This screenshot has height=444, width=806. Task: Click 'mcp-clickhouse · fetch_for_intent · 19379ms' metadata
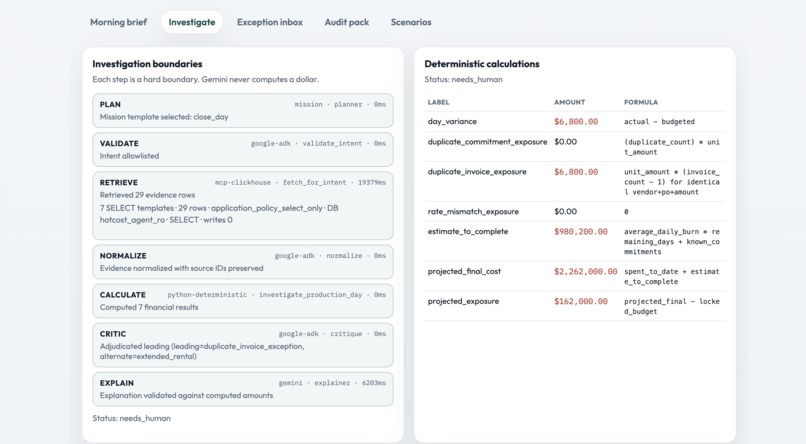(x=300, y=182)
